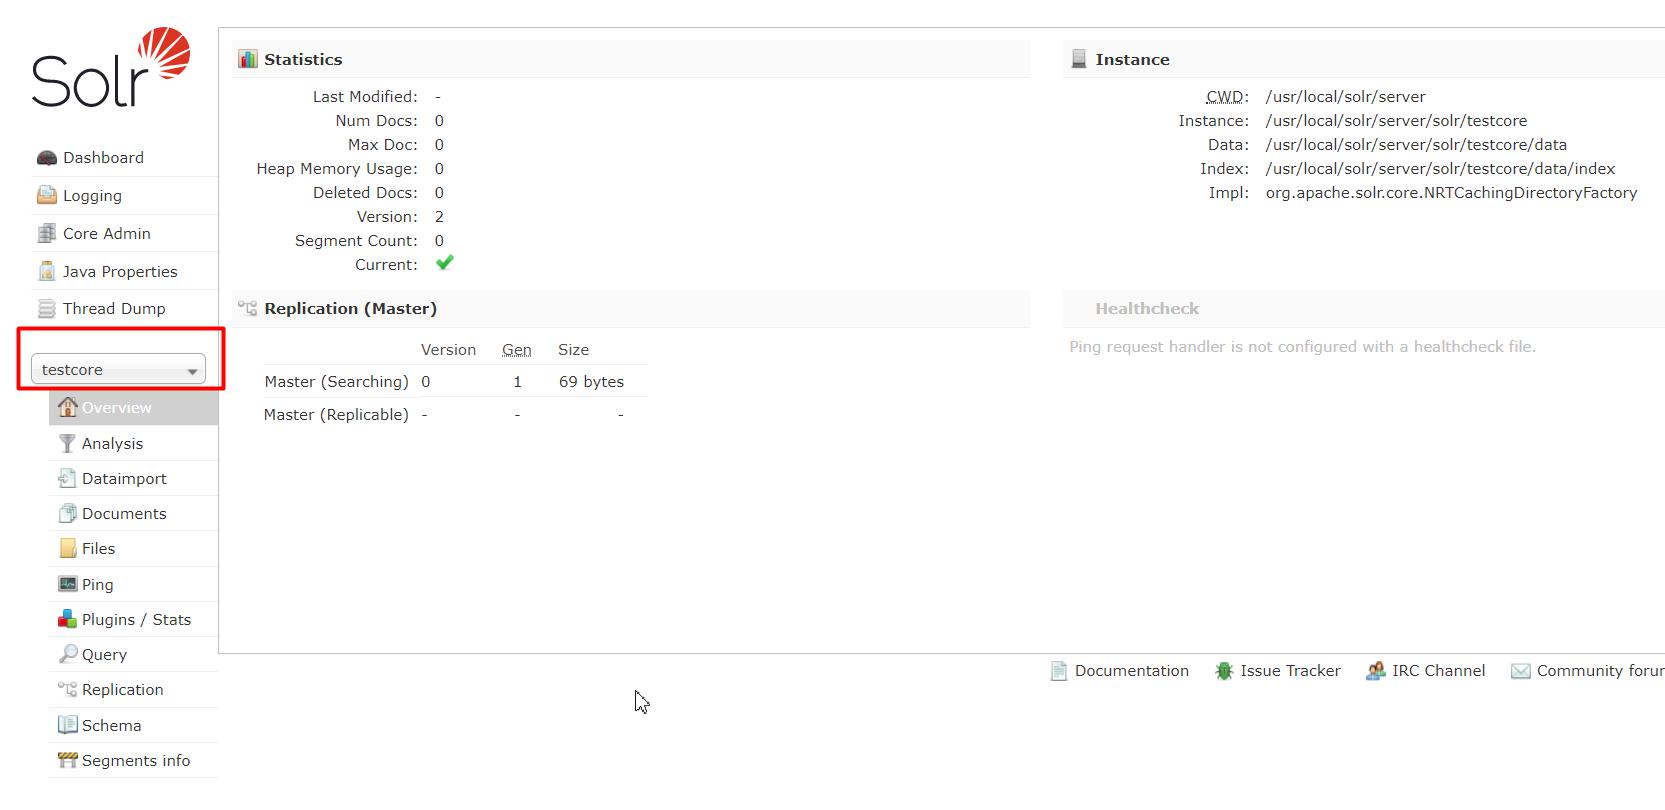The width and height of the screenshot is (1665, 810).
Task: Click the NRTCachingDirectoryFactory Impl value
Action: 1451,193
